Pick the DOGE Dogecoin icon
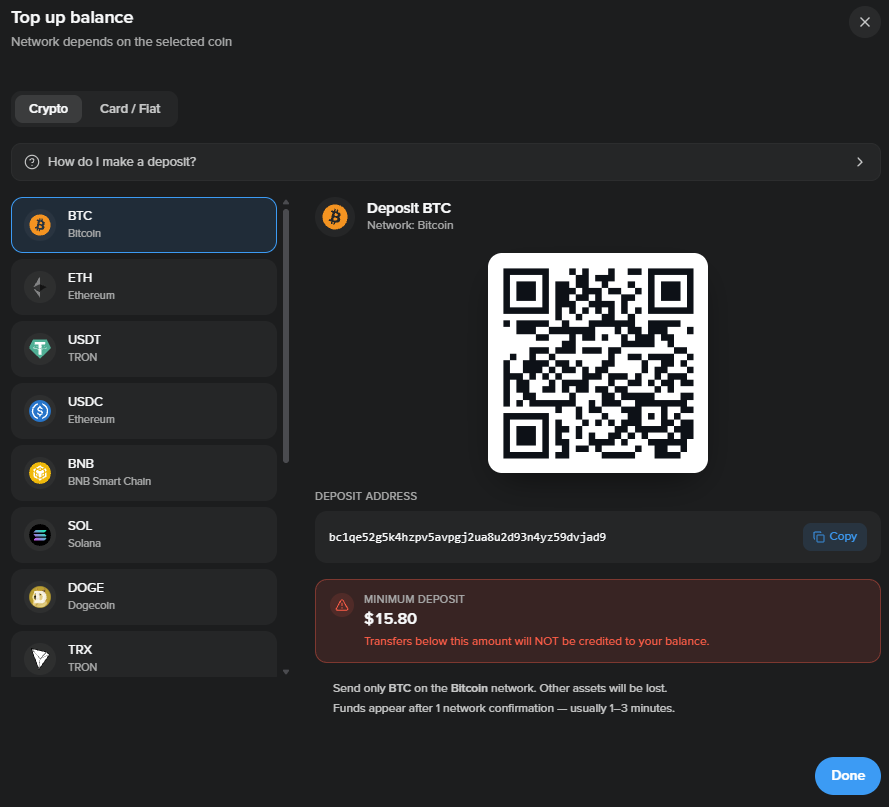This screenshot has width=889, height=807. (40, 597)
